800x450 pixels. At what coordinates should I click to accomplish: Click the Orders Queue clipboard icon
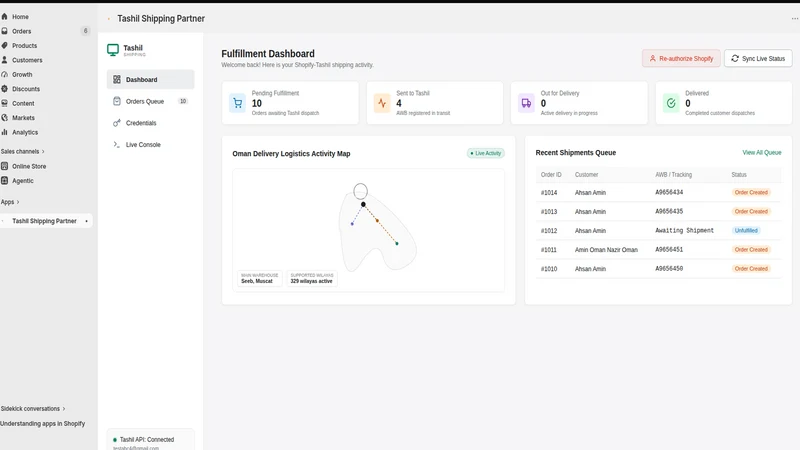(117, 101)
